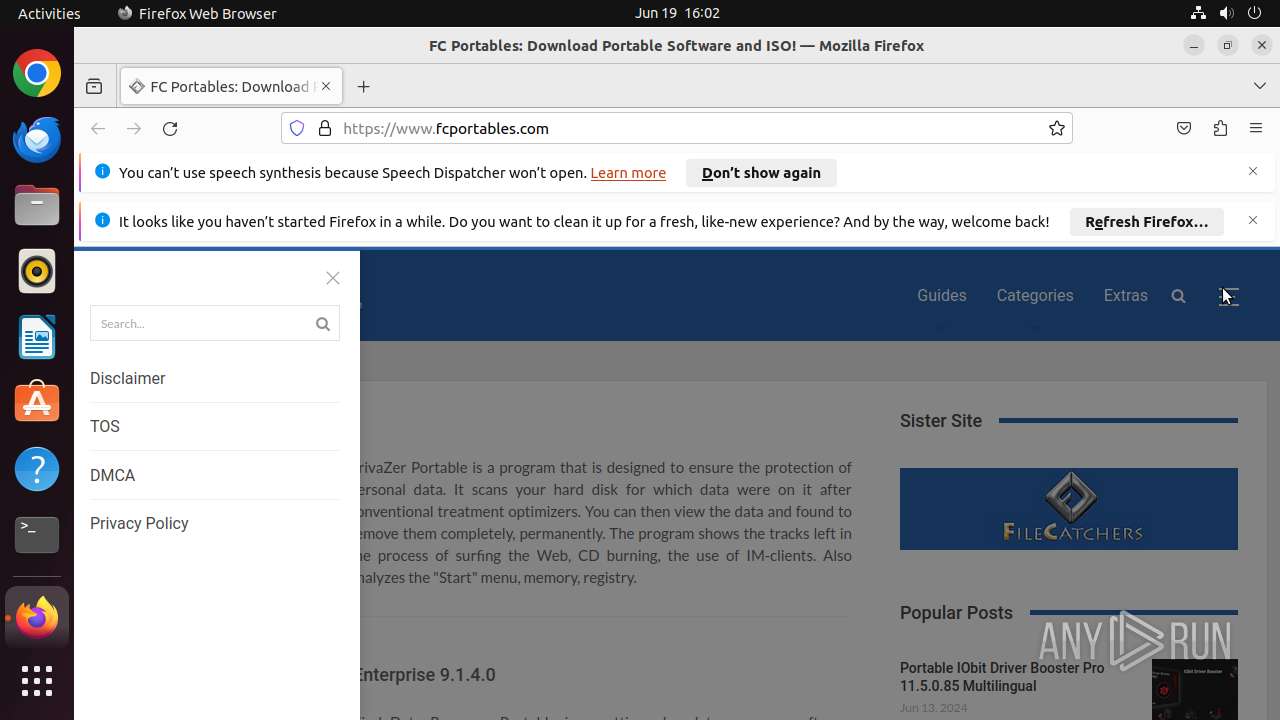Click the Learn more link
The image size is (1280, 720).
pos(628,173)
